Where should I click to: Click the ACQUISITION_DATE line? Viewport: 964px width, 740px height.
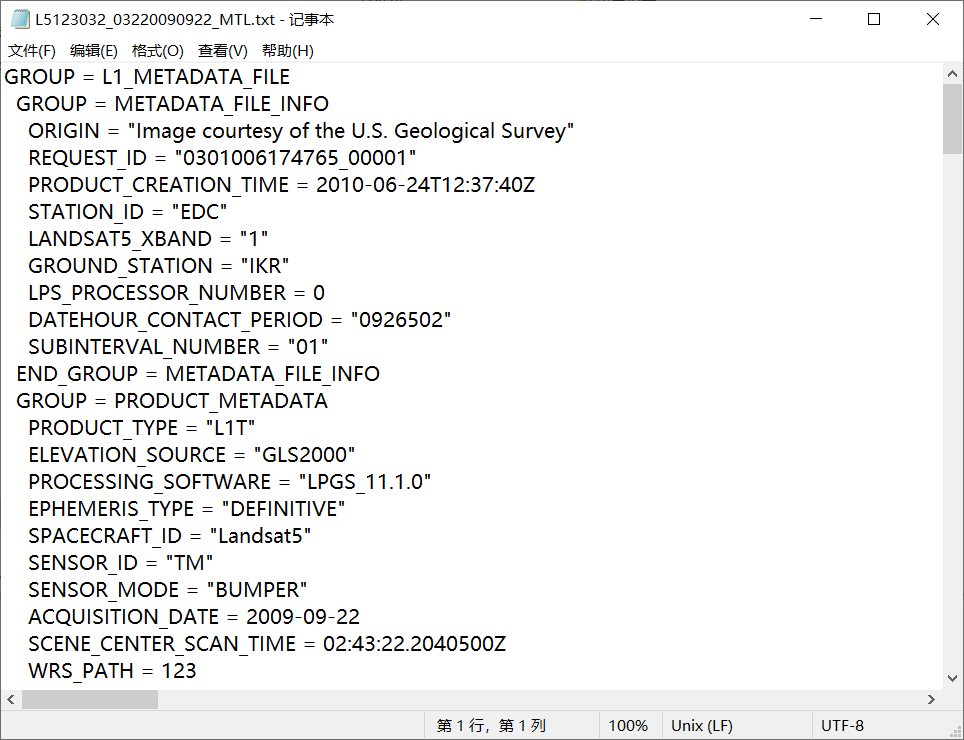click(x=194, y=618)
